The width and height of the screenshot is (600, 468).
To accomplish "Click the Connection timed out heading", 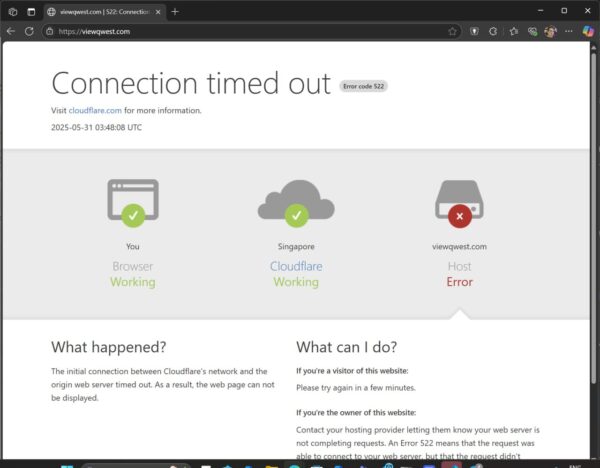I will click(x=191, y=83).
